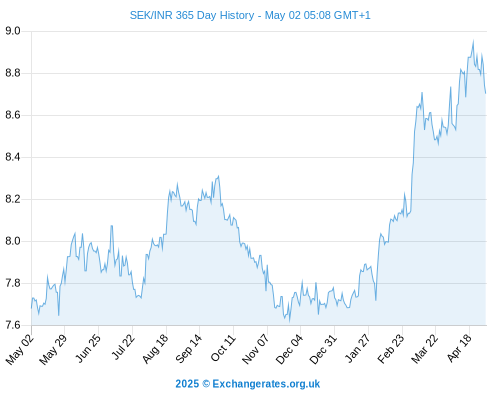Select the Dec 31 date label
The image size is (495, 400).
323,348
